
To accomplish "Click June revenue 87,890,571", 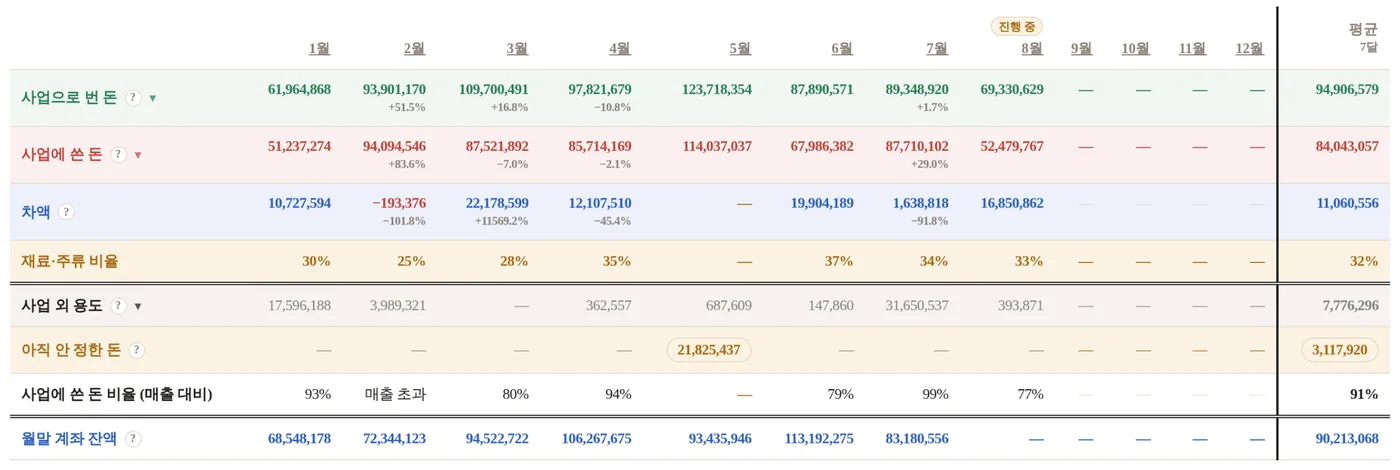I will coord(822,90).
